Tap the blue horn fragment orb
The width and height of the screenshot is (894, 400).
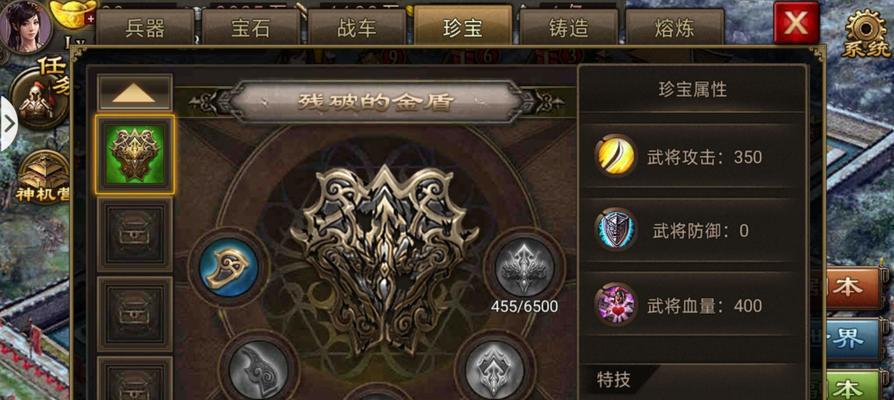point(229,267)
